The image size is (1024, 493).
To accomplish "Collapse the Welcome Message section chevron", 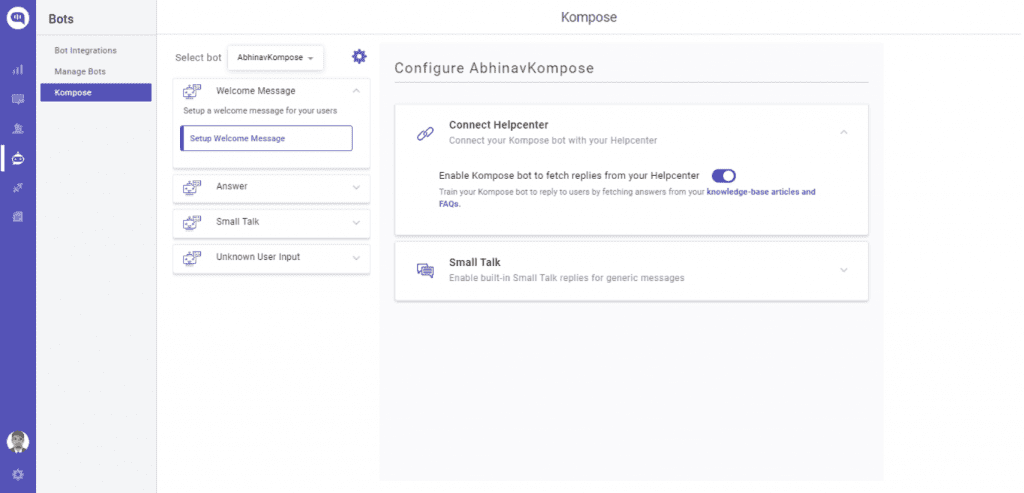I will click(356, 91).
